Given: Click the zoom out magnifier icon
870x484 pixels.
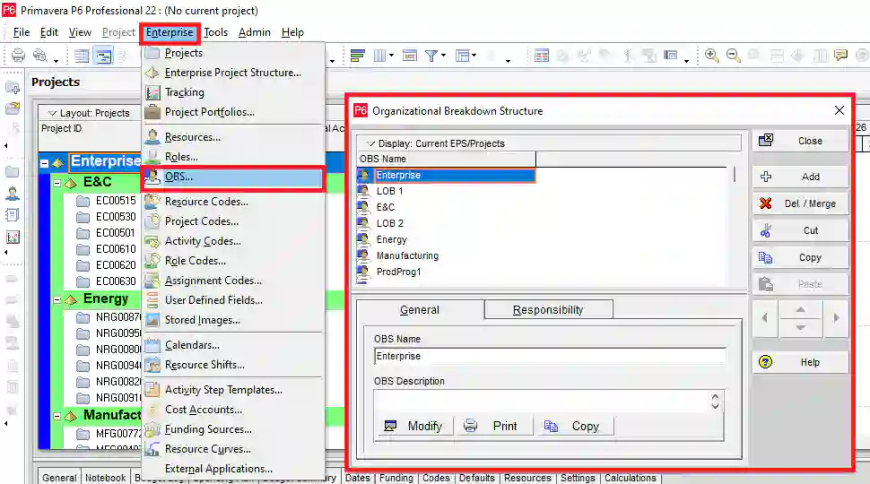Looking at the screenshot, I should pos(733,56).
